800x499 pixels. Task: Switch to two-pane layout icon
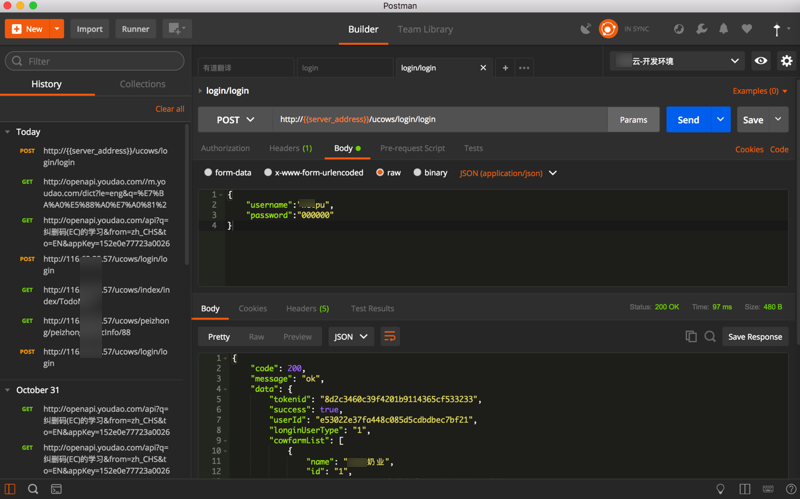745,489
